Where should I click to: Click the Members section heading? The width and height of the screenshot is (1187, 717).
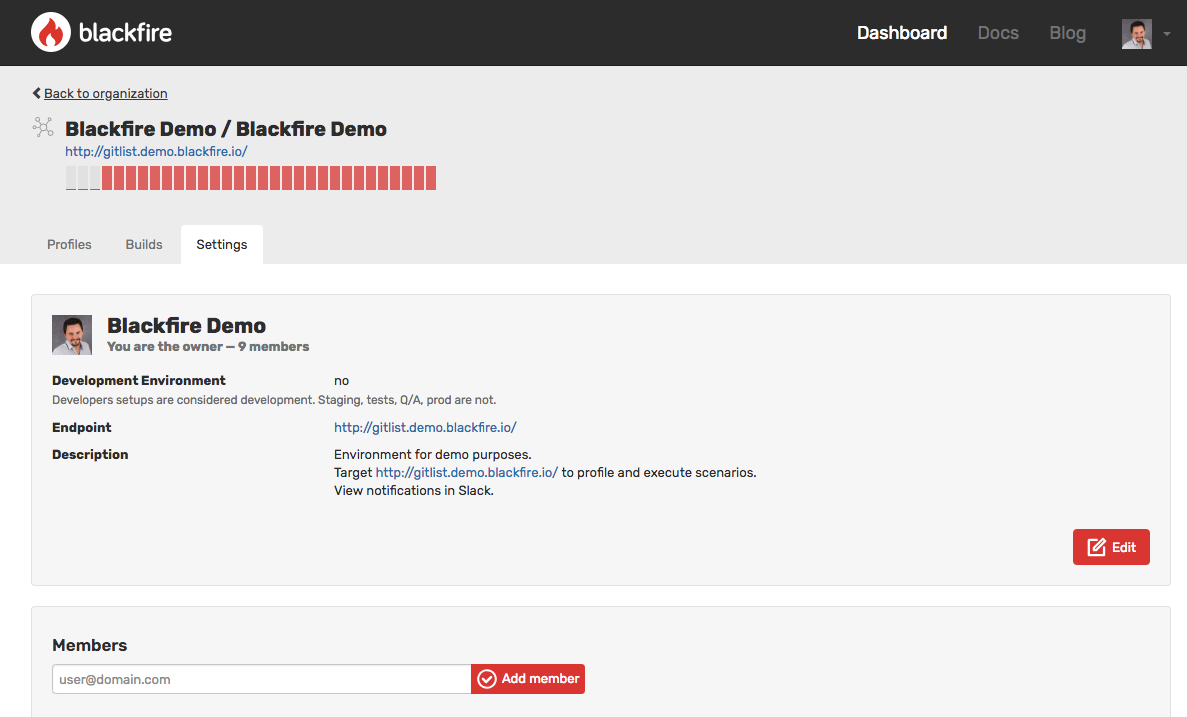tap(89, 645)
